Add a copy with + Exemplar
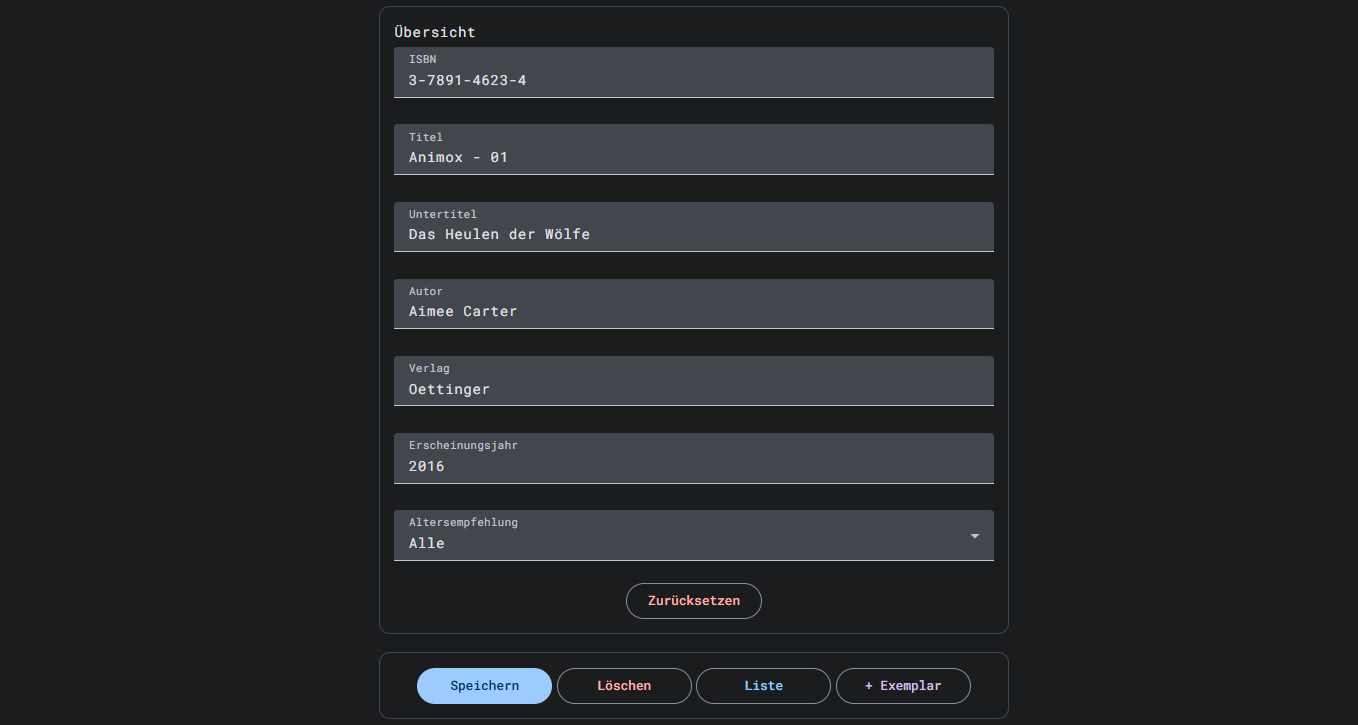Viewport: 1358px width, 725px height. tap(902, 686)
